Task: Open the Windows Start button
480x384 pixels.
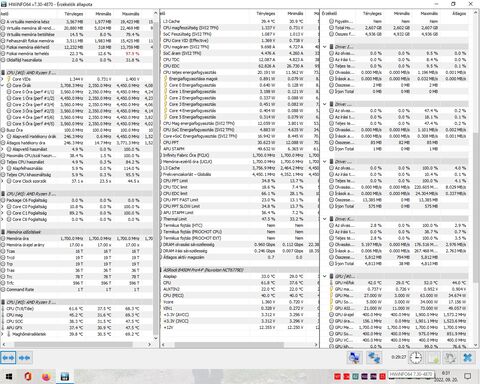Action: [9, 377]
